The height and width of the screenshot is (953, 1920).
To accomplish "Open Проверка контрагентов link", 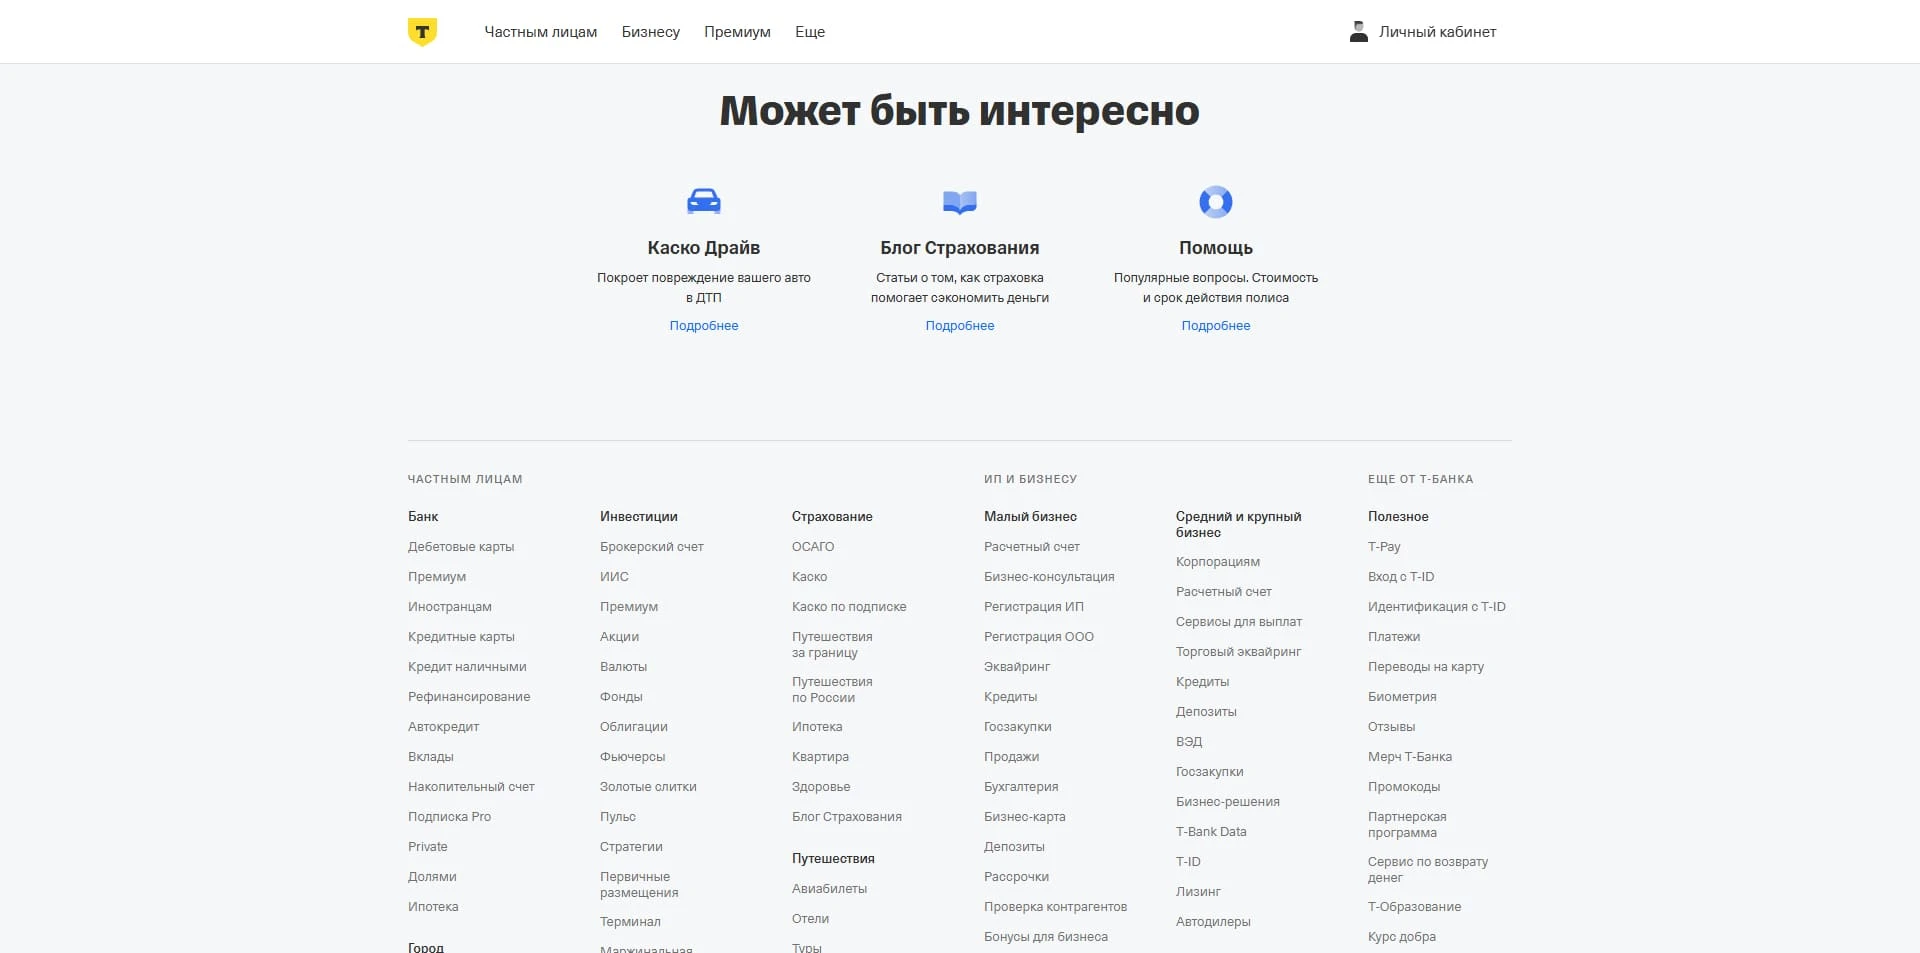I will click(x=1055, y=907).
